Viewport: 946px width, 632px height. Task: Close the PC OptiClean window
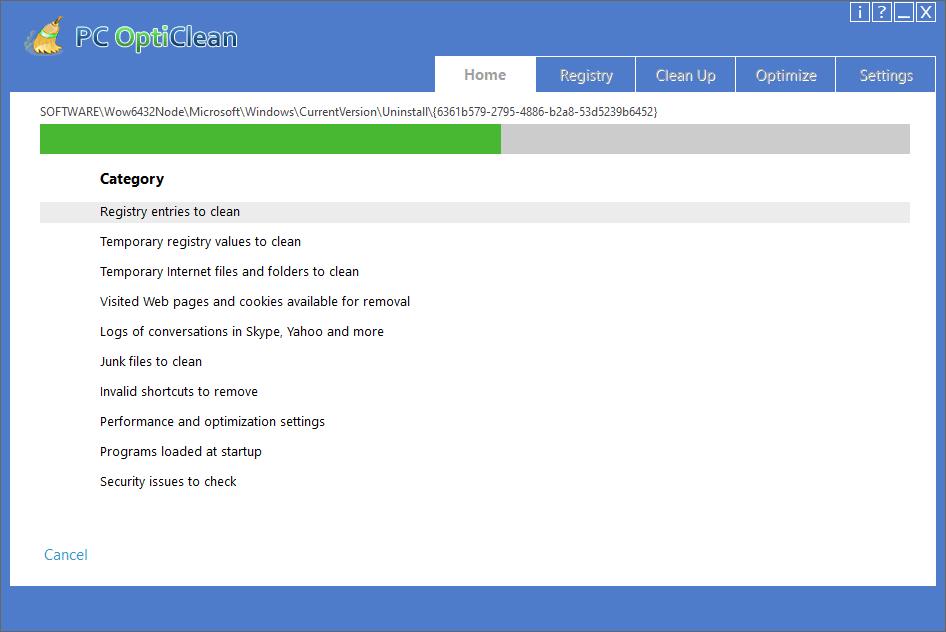click(925, 12)
